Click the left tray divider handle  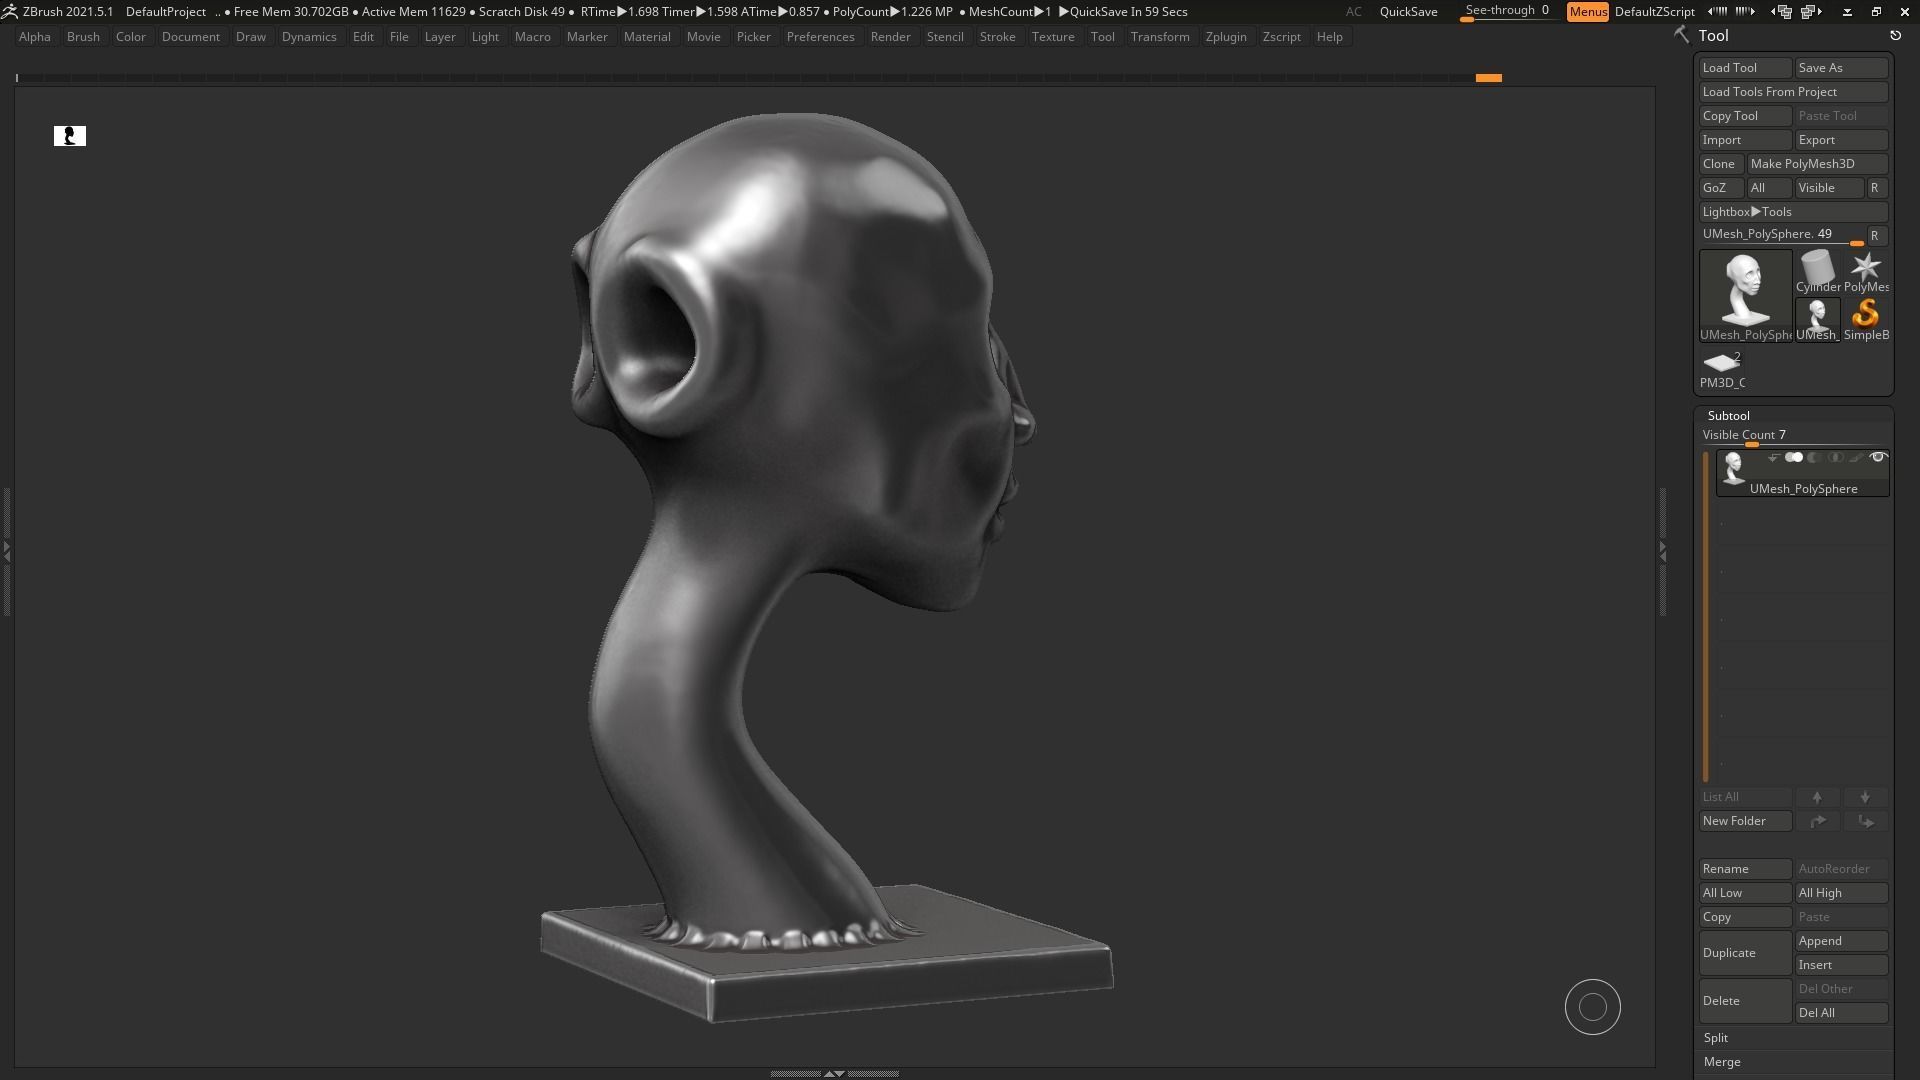[6, 550]
